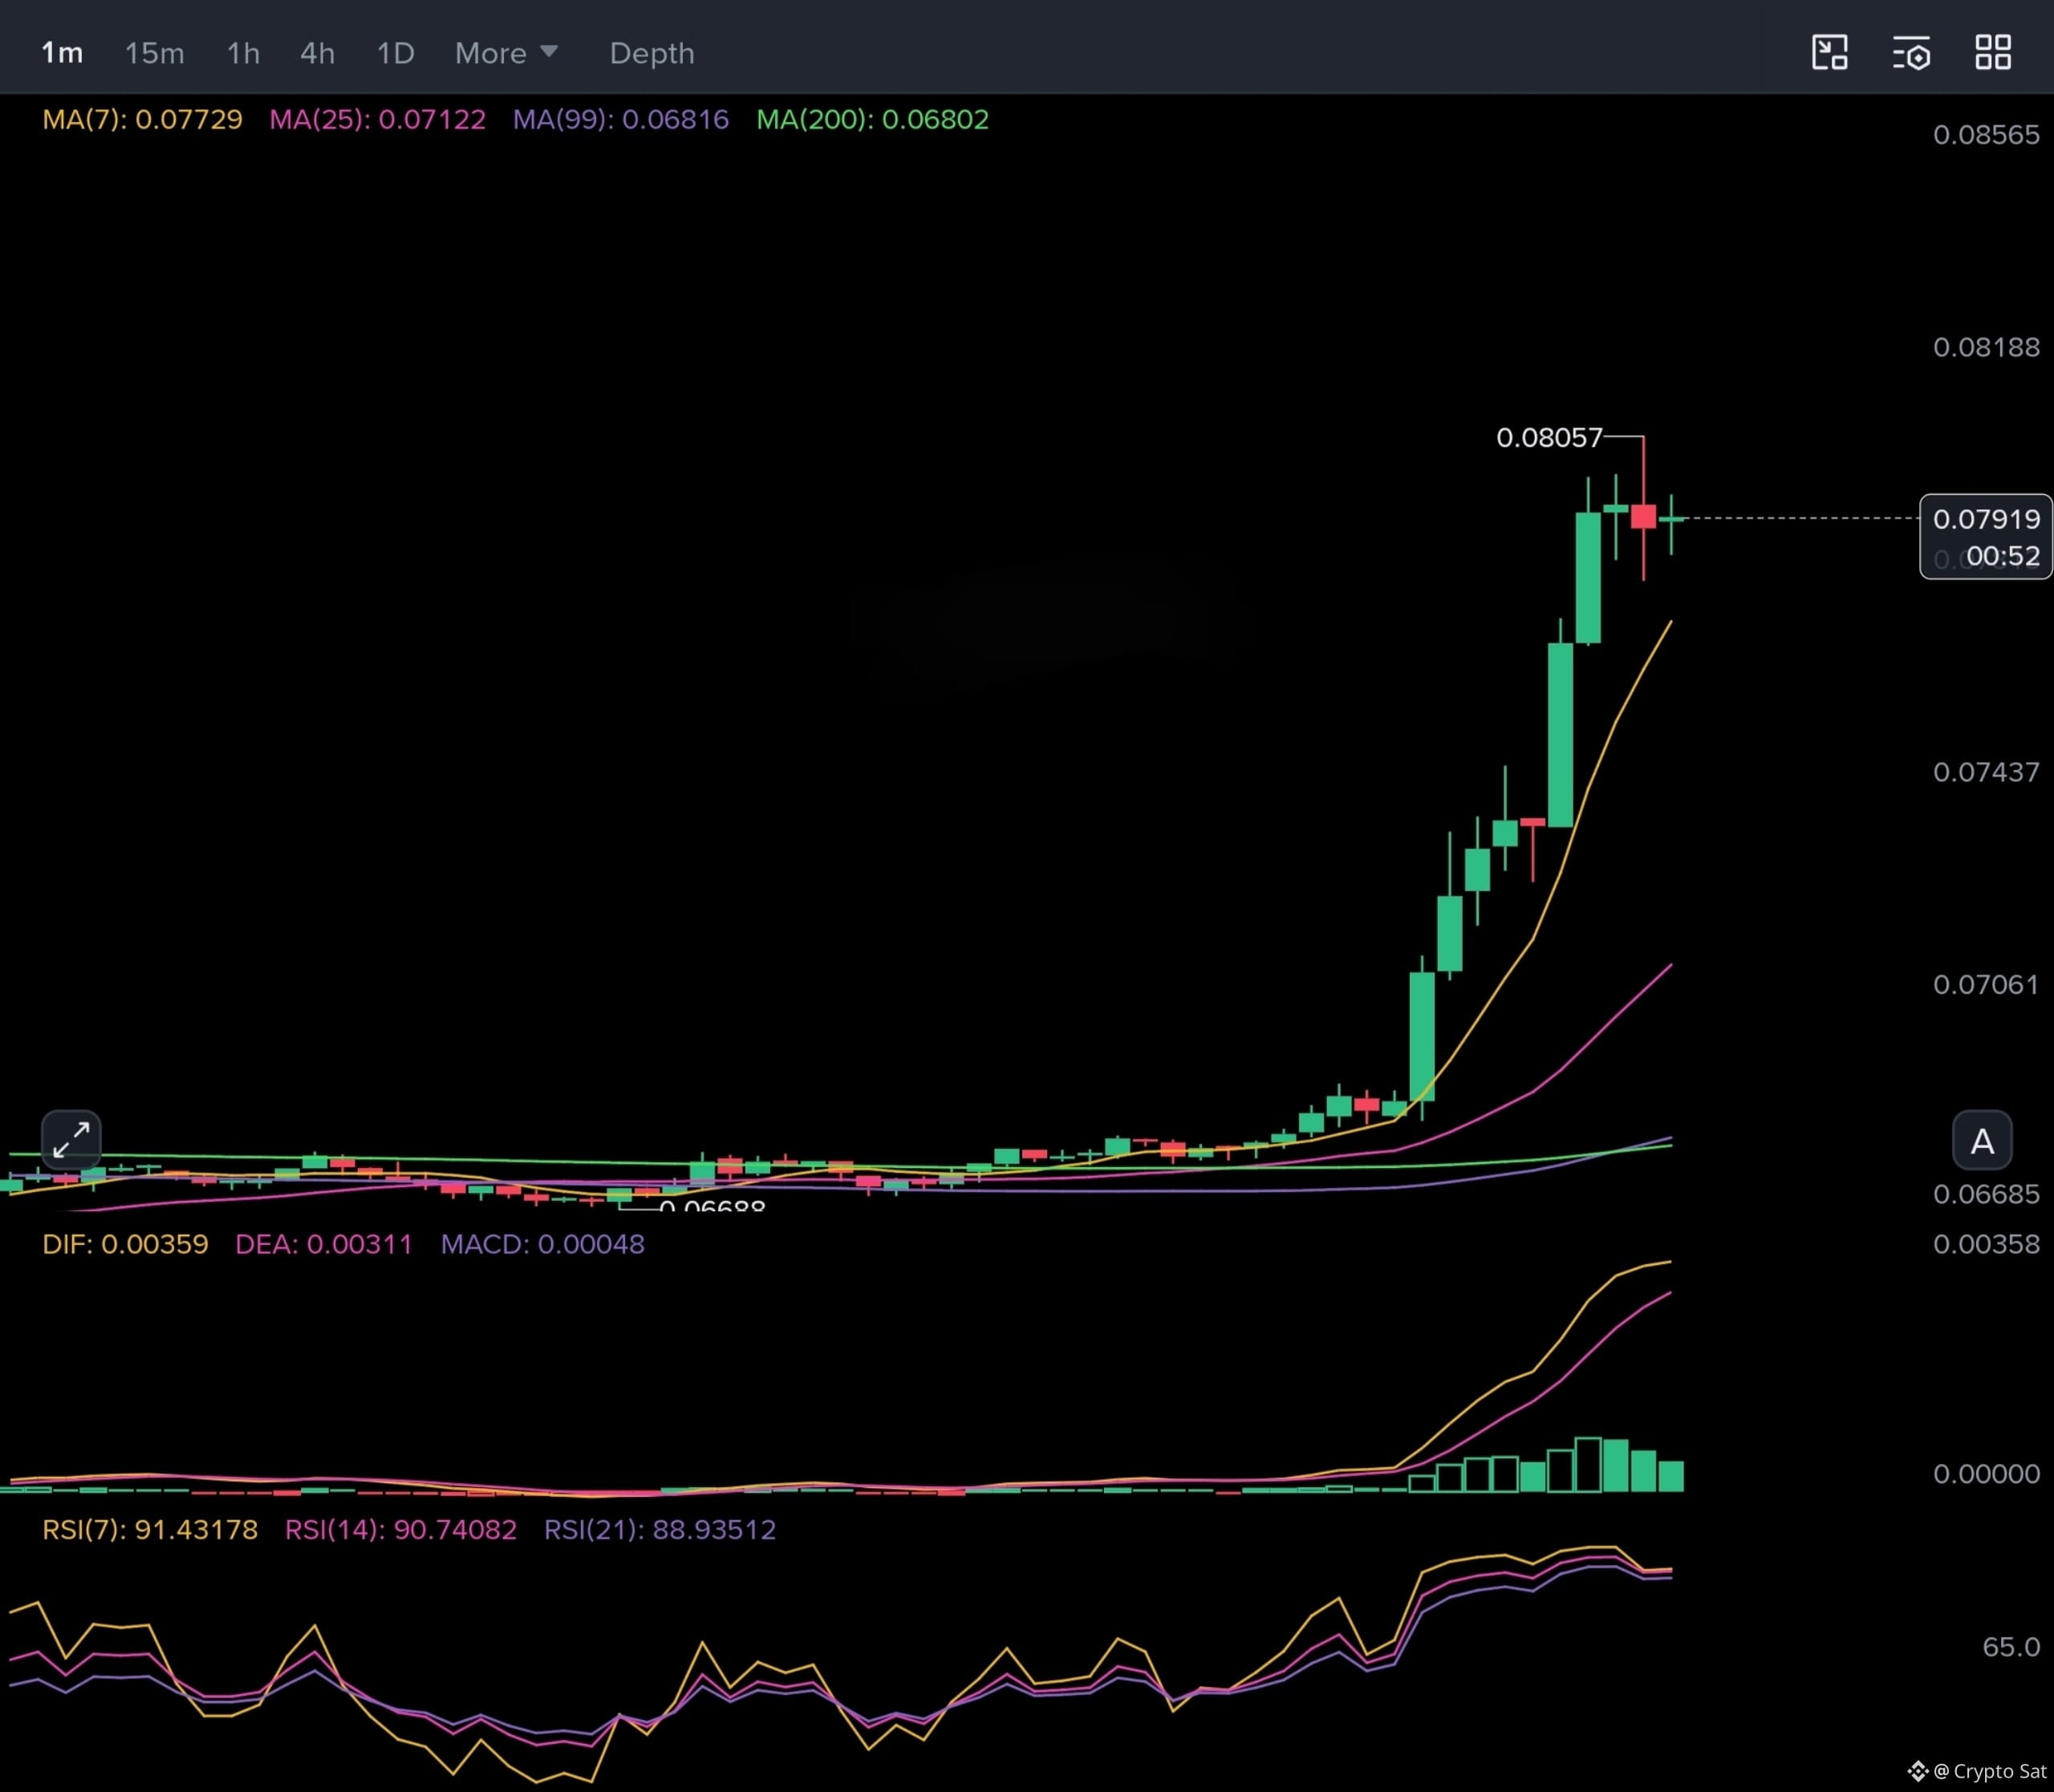Click the MACD: 0.00048 label
This screenshot has width=2054, height=1792.
pos(542,1244)
